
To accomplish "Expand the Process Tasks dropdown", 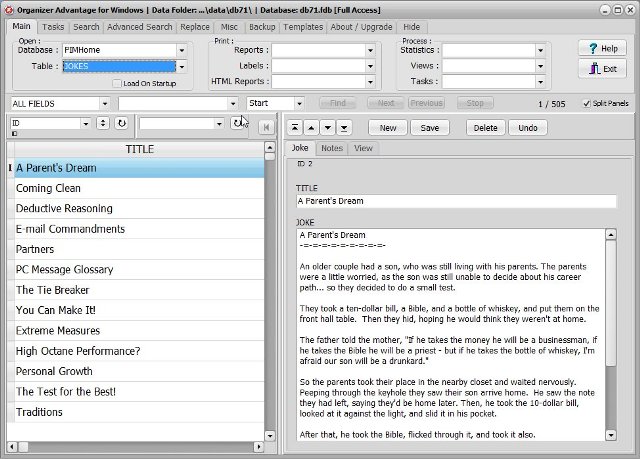I will point(540,82).
